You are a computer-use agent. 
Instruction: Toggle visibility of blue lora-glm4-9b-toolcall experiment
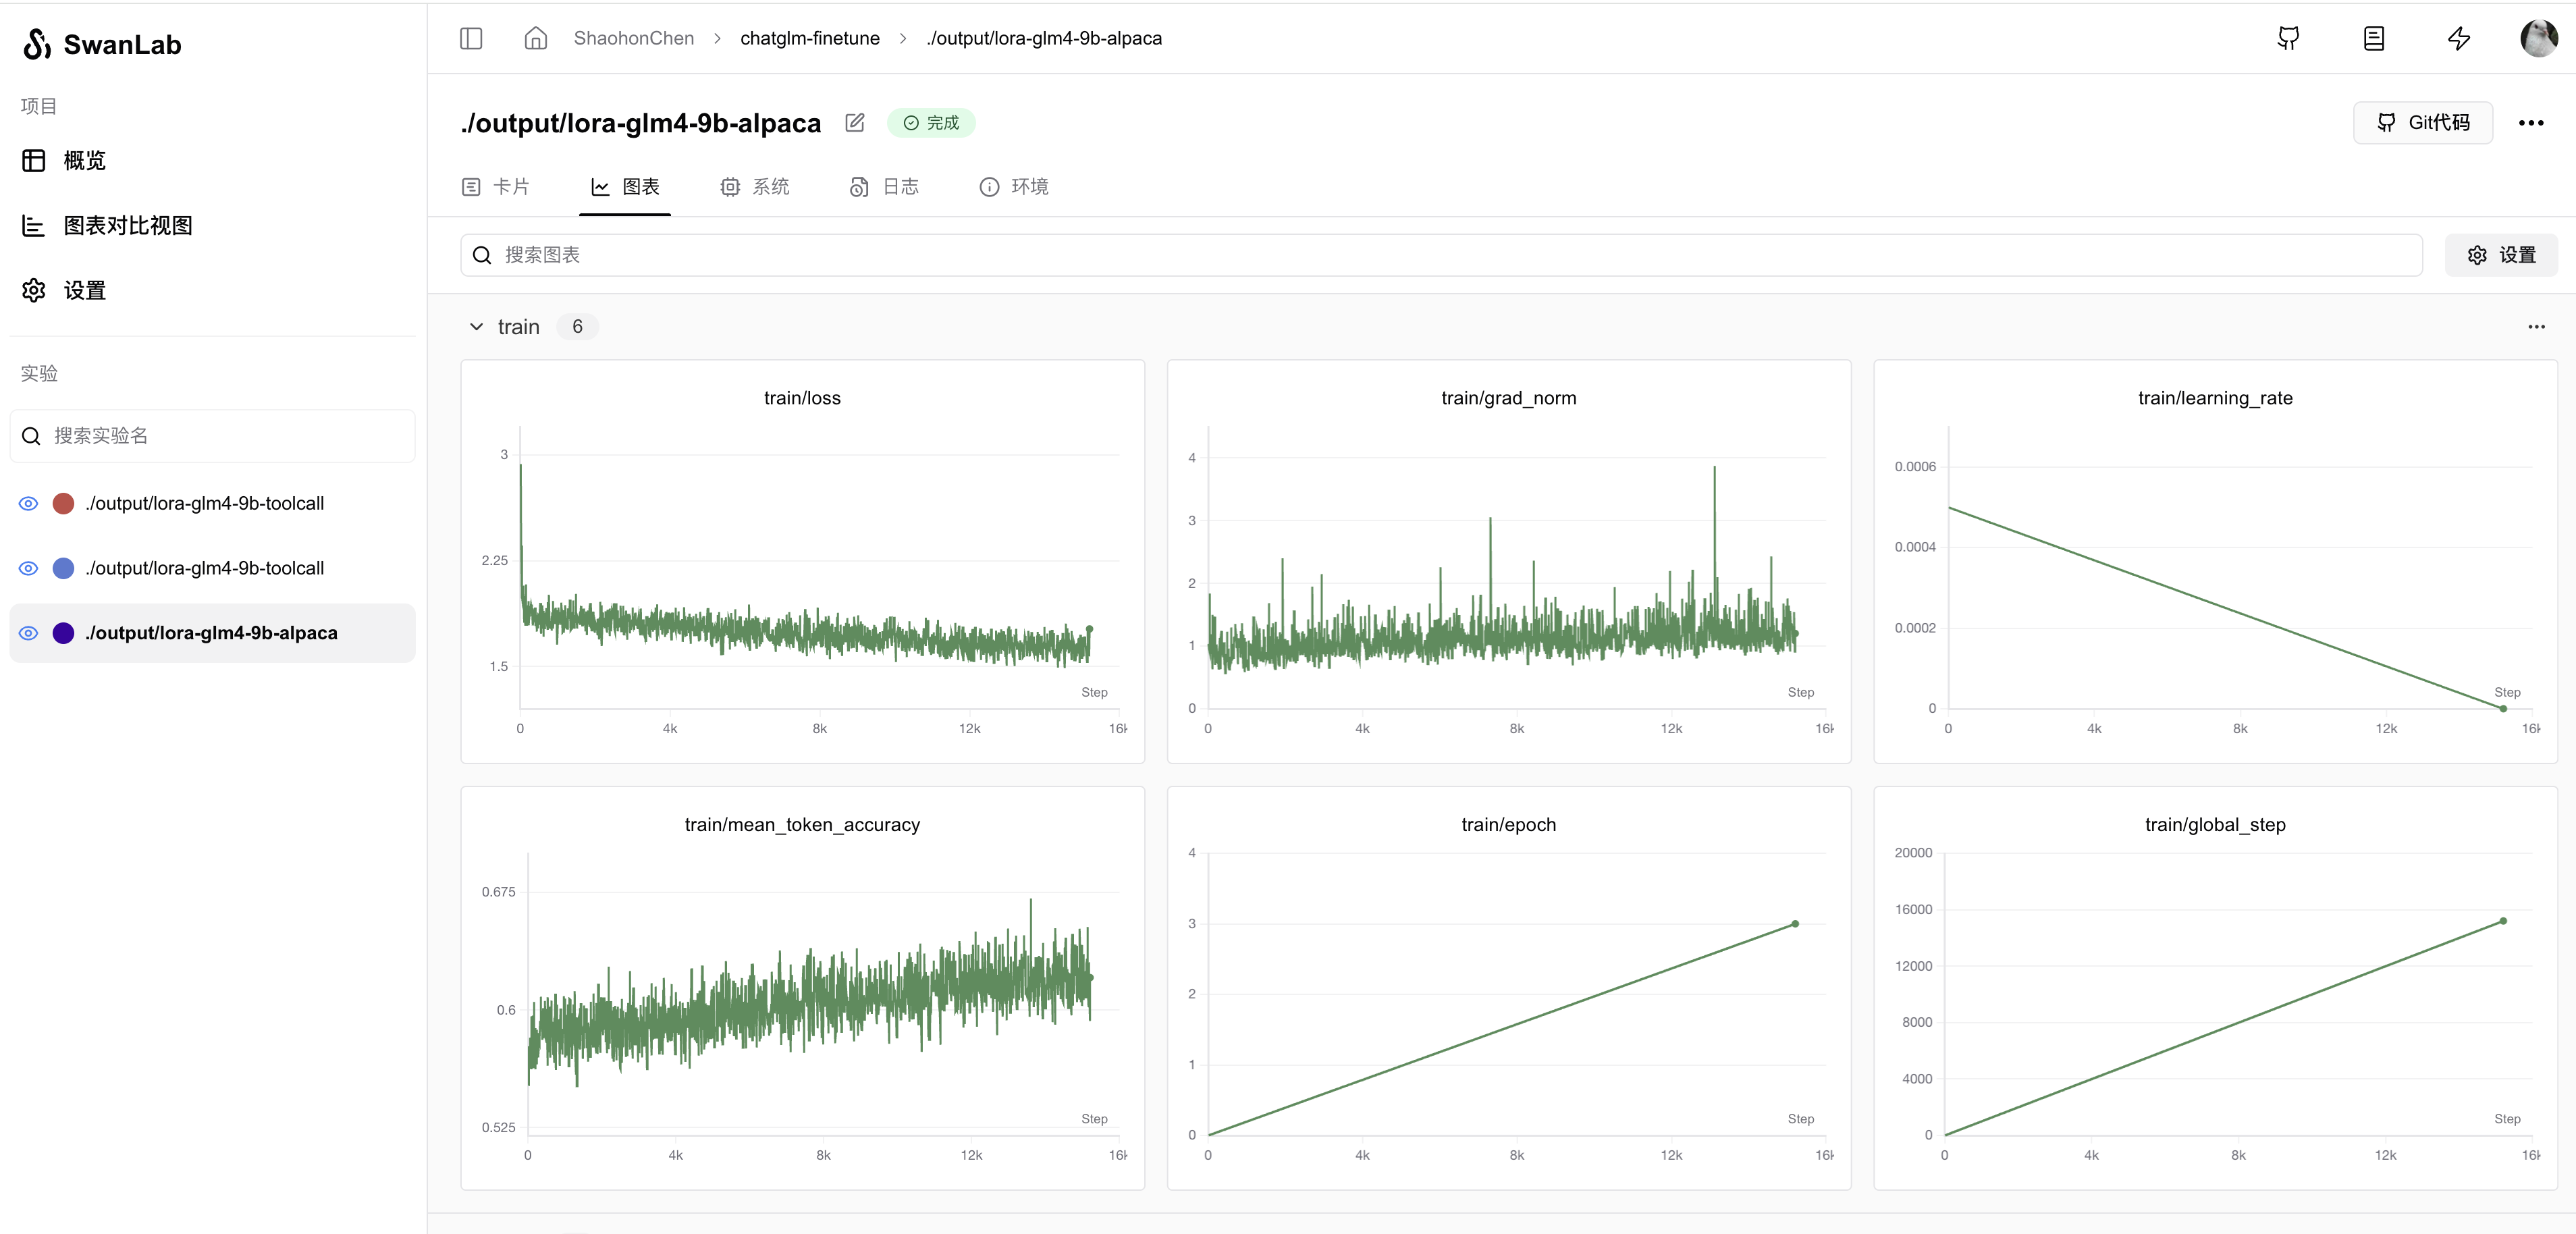coord(29,568)
